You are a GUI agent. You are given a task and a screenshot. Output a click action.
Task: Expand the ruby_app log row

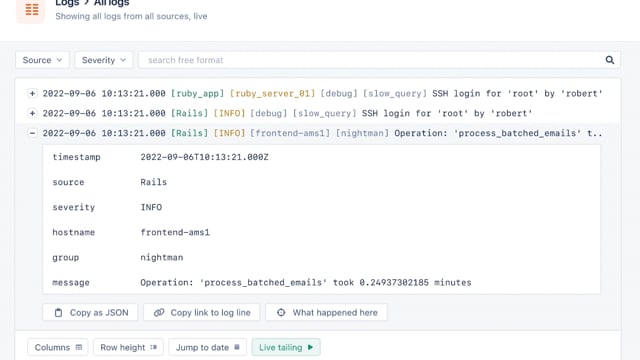point(32,93)
